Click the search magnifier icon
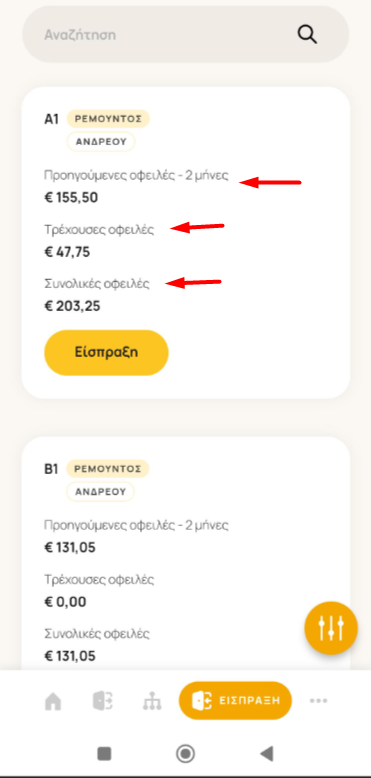The height and width of the screenshot is (778, 371). coord(307,35)
